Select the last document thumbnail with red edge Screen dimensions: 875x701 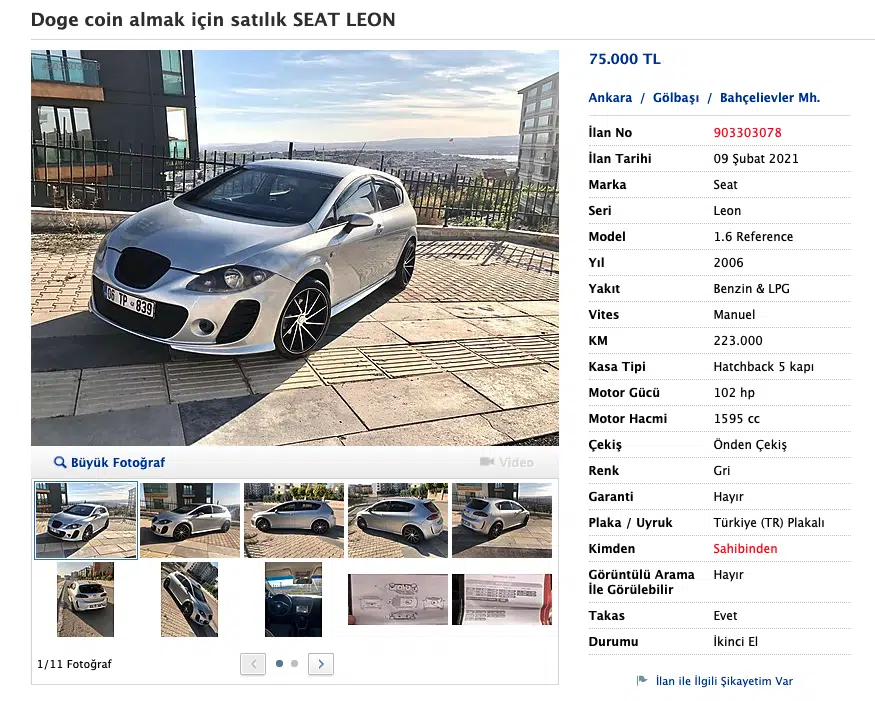(x=501, y=599)
